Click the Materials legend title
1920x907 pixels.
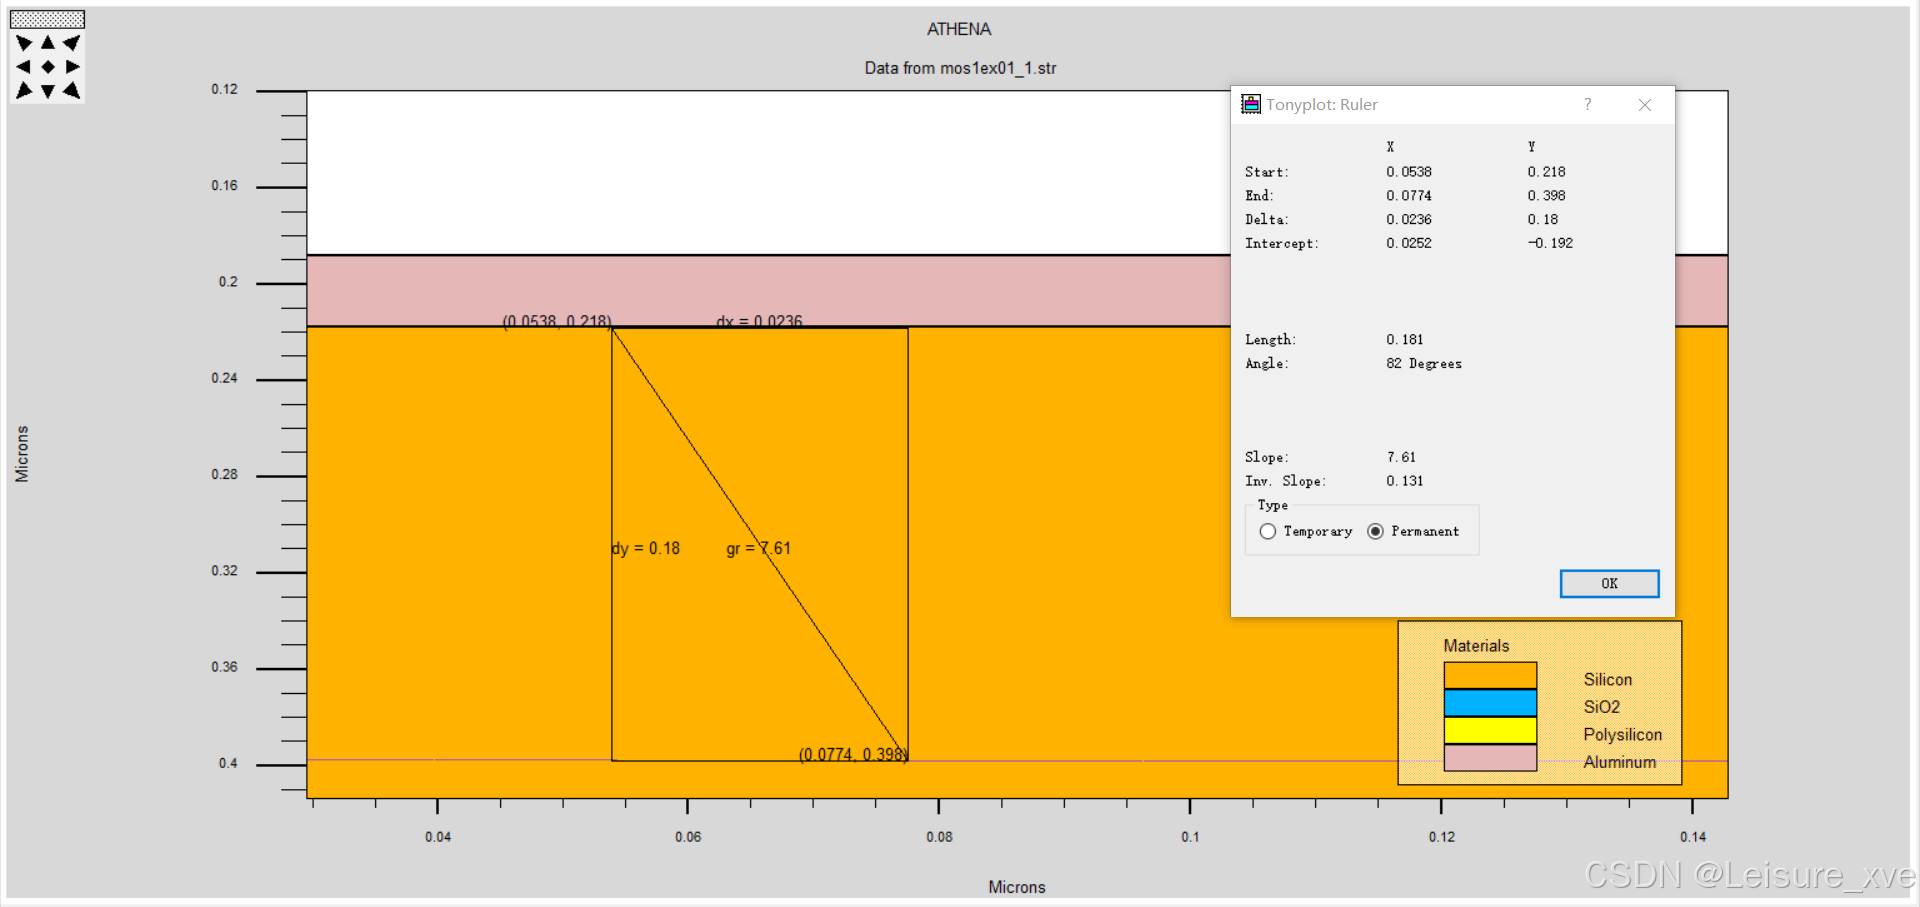1476,646
